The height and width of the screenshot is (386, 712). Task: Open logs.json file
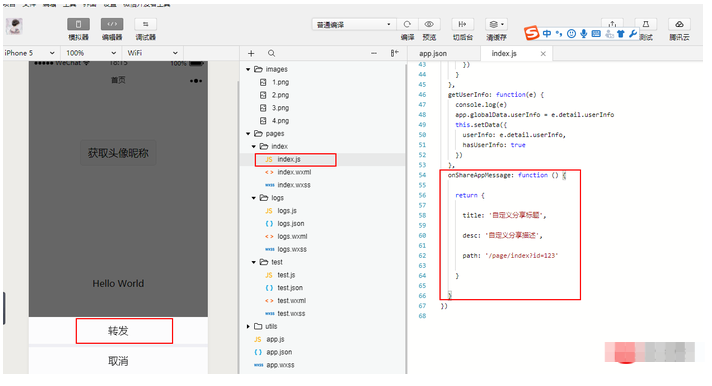point(291,223)
